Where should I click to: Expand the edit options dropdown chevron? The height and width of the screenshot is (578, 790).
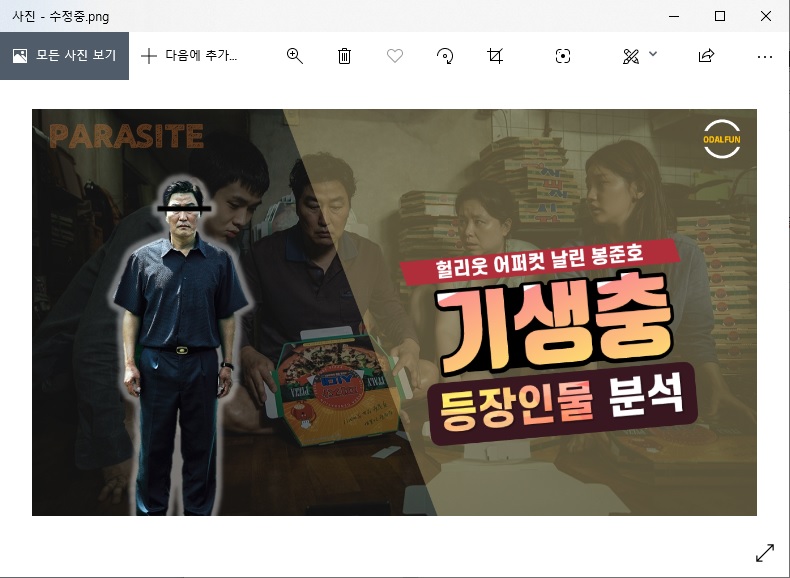point(653,53)
